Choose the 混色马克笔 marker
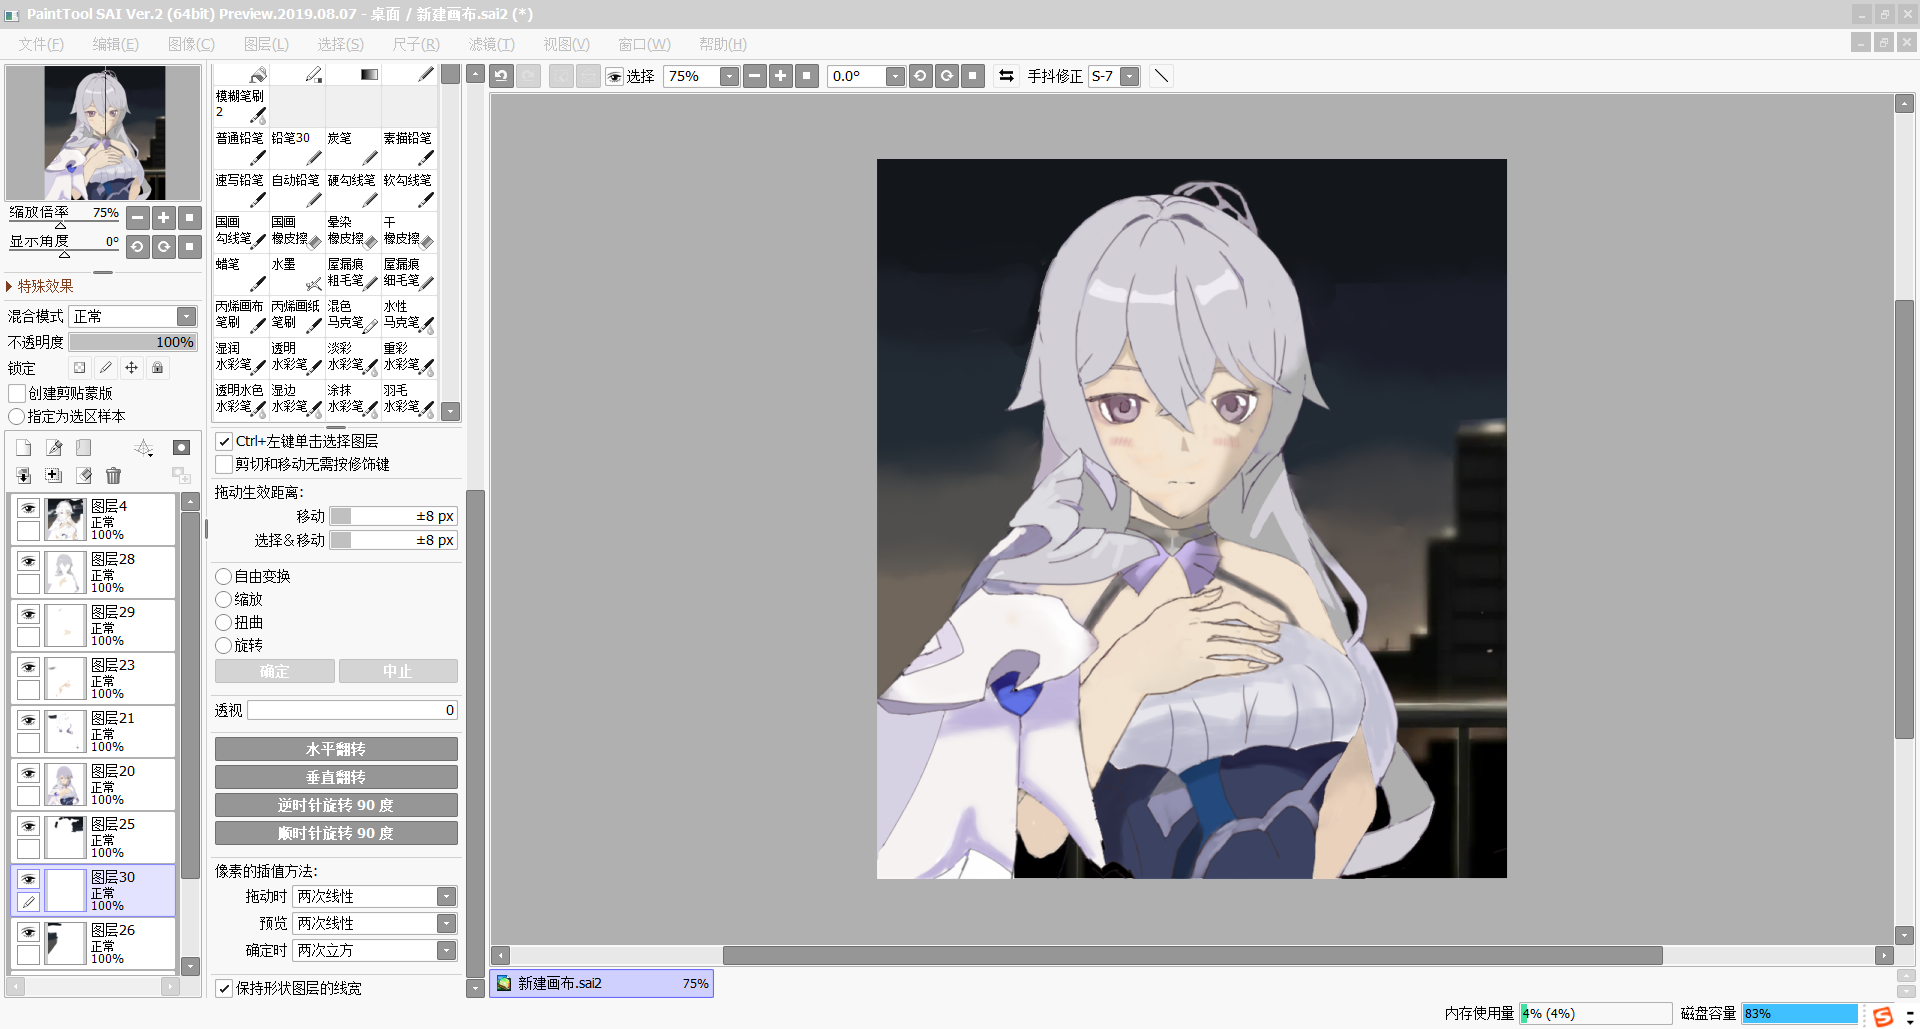The height and width of the screenshot is (1029, 1920). tap(353, 316)
